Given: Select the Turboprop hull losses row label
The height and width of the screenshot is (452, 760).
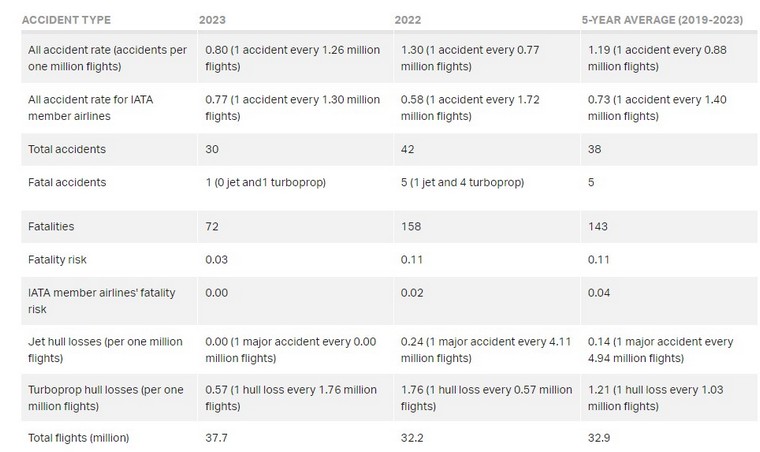Looking at the screenshot, I should pos(106,398).
